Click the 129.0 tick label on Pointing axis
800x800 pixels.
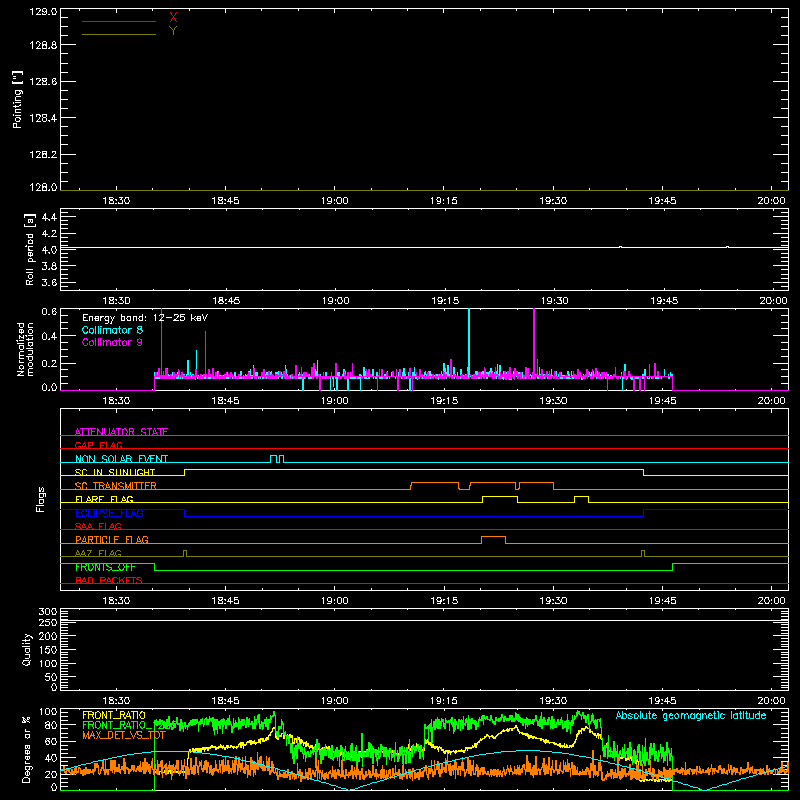point(43,11)
